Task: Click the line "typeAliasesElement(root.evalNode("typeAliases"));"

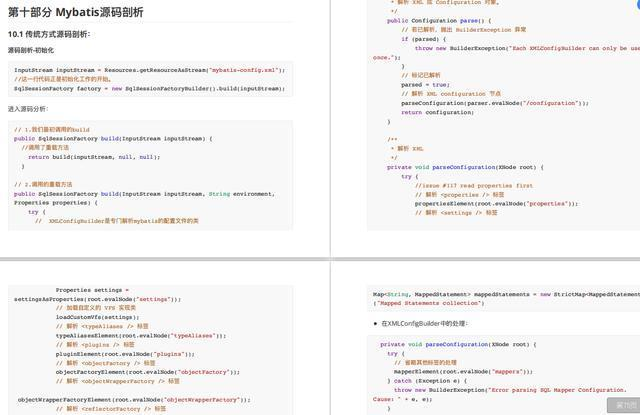Action: coord(141,336)
